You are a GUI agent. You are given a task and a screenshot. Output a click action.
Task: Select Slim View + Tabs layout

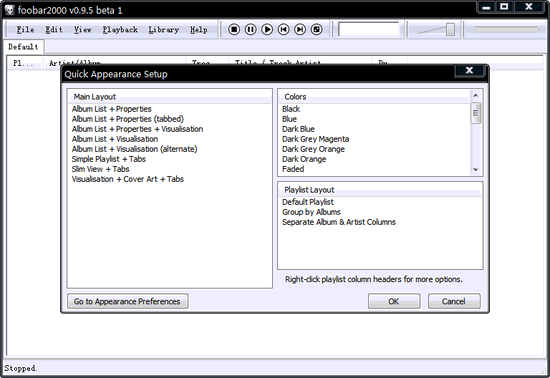point(100,169)
